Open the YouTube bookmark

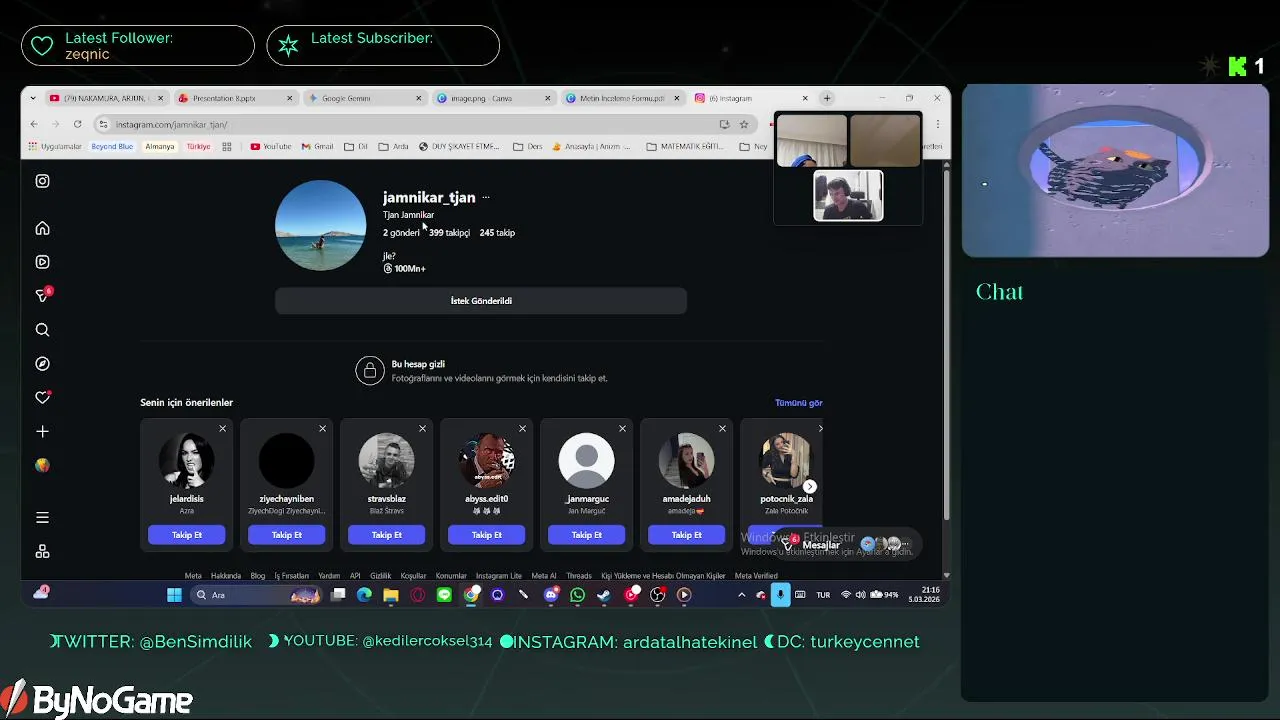pos(271,146)
